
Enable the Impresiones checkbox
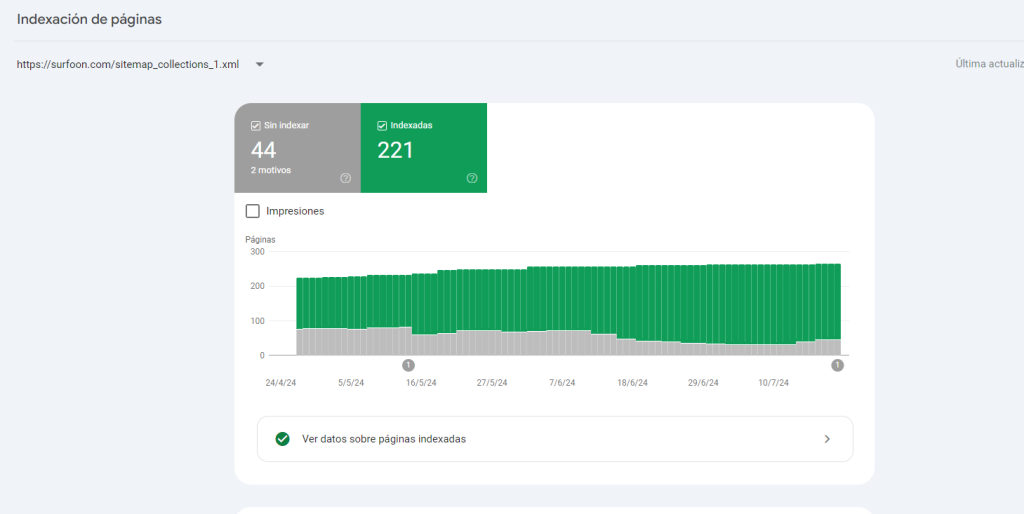pyautogui.click(x=253, y=211)
